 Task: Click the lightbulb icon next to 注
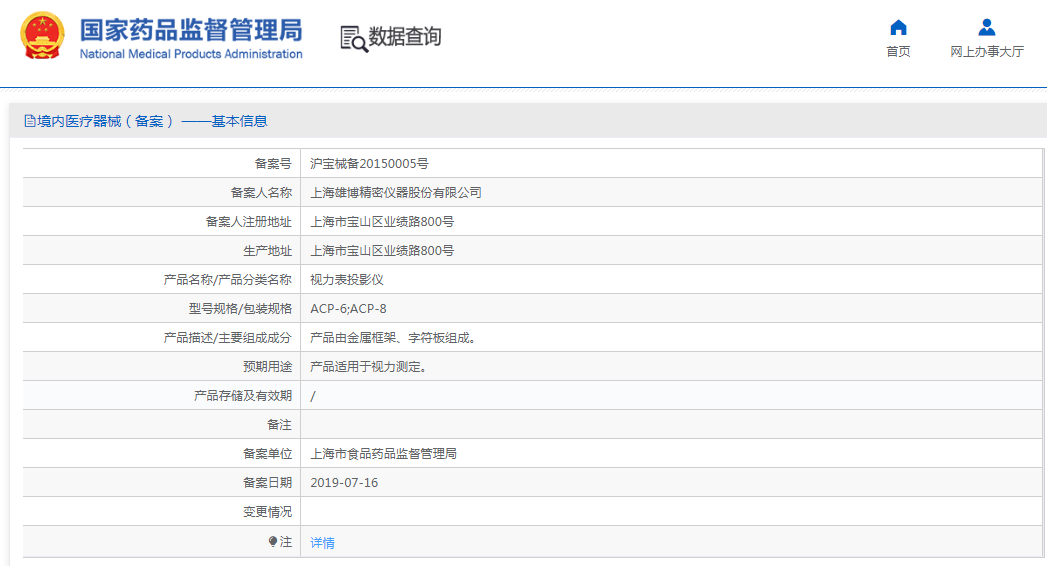coord(272,541)
